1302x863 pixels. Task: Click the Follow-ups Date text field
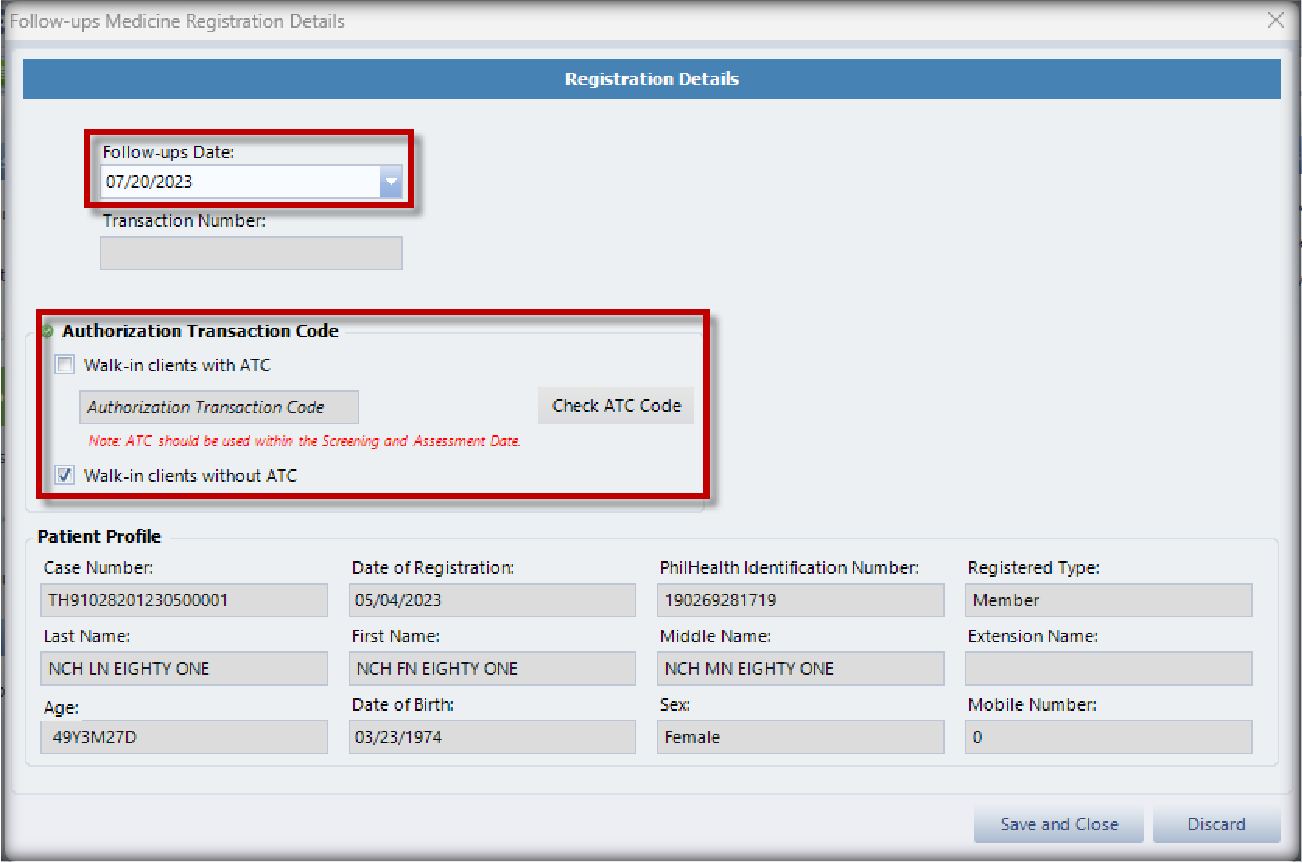240,182
